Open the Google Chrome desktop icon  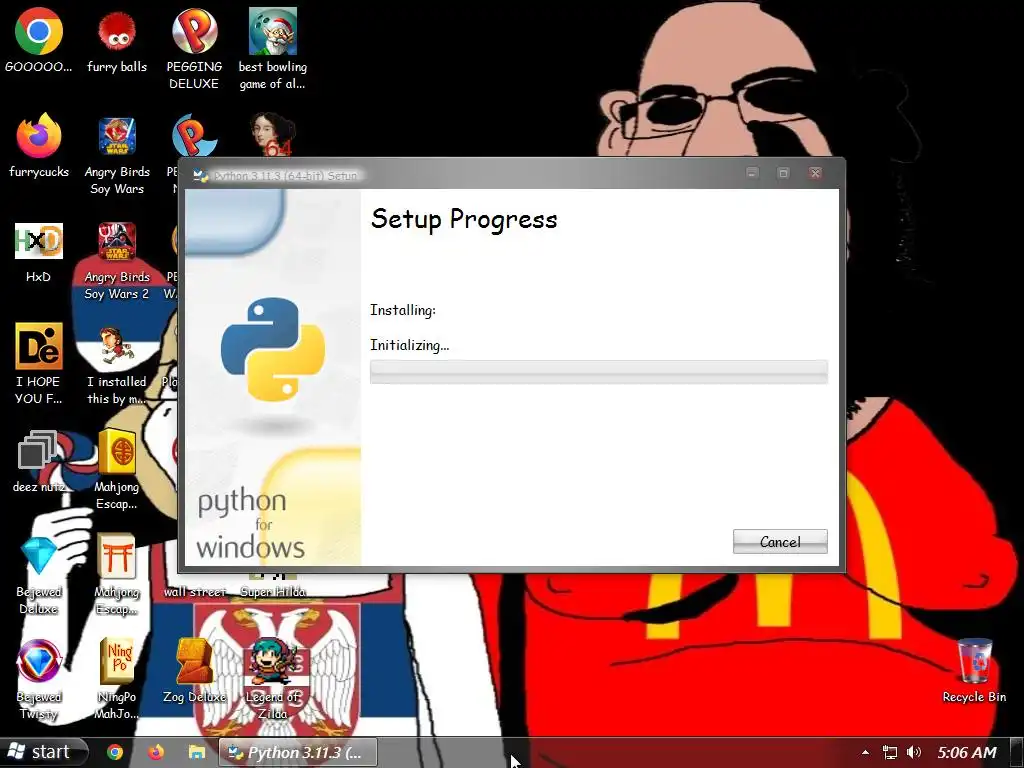pos(39,40)
